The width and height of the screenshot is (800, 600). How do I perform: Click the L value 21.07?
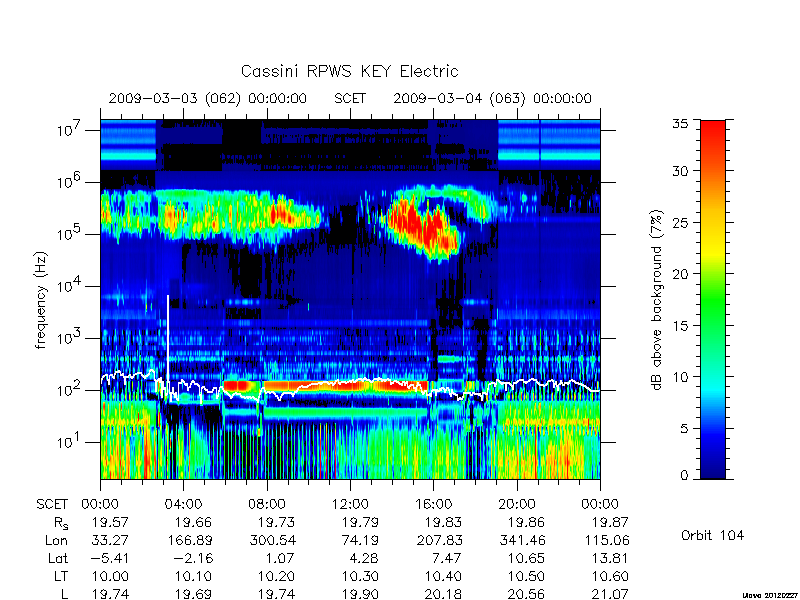[610, 594]
